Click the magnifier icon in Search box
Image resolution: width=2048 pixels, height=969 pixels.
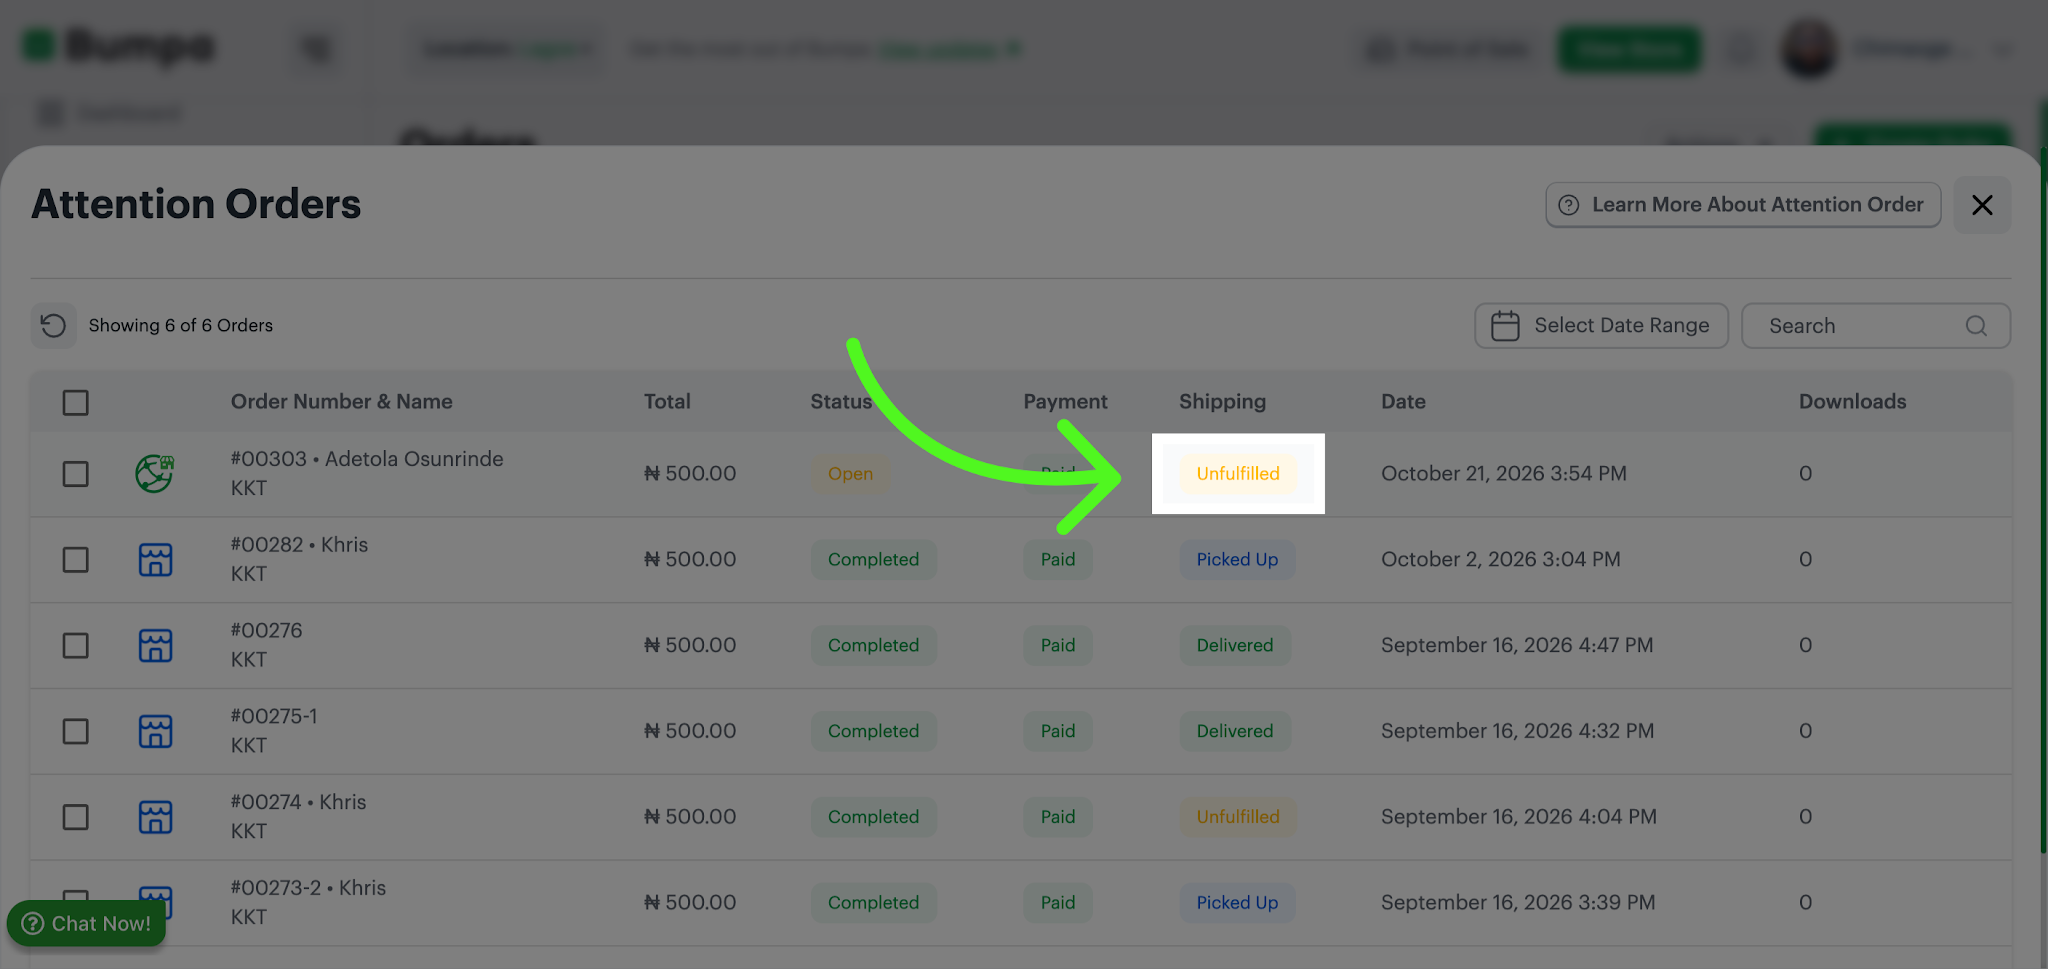[1976, 326]
